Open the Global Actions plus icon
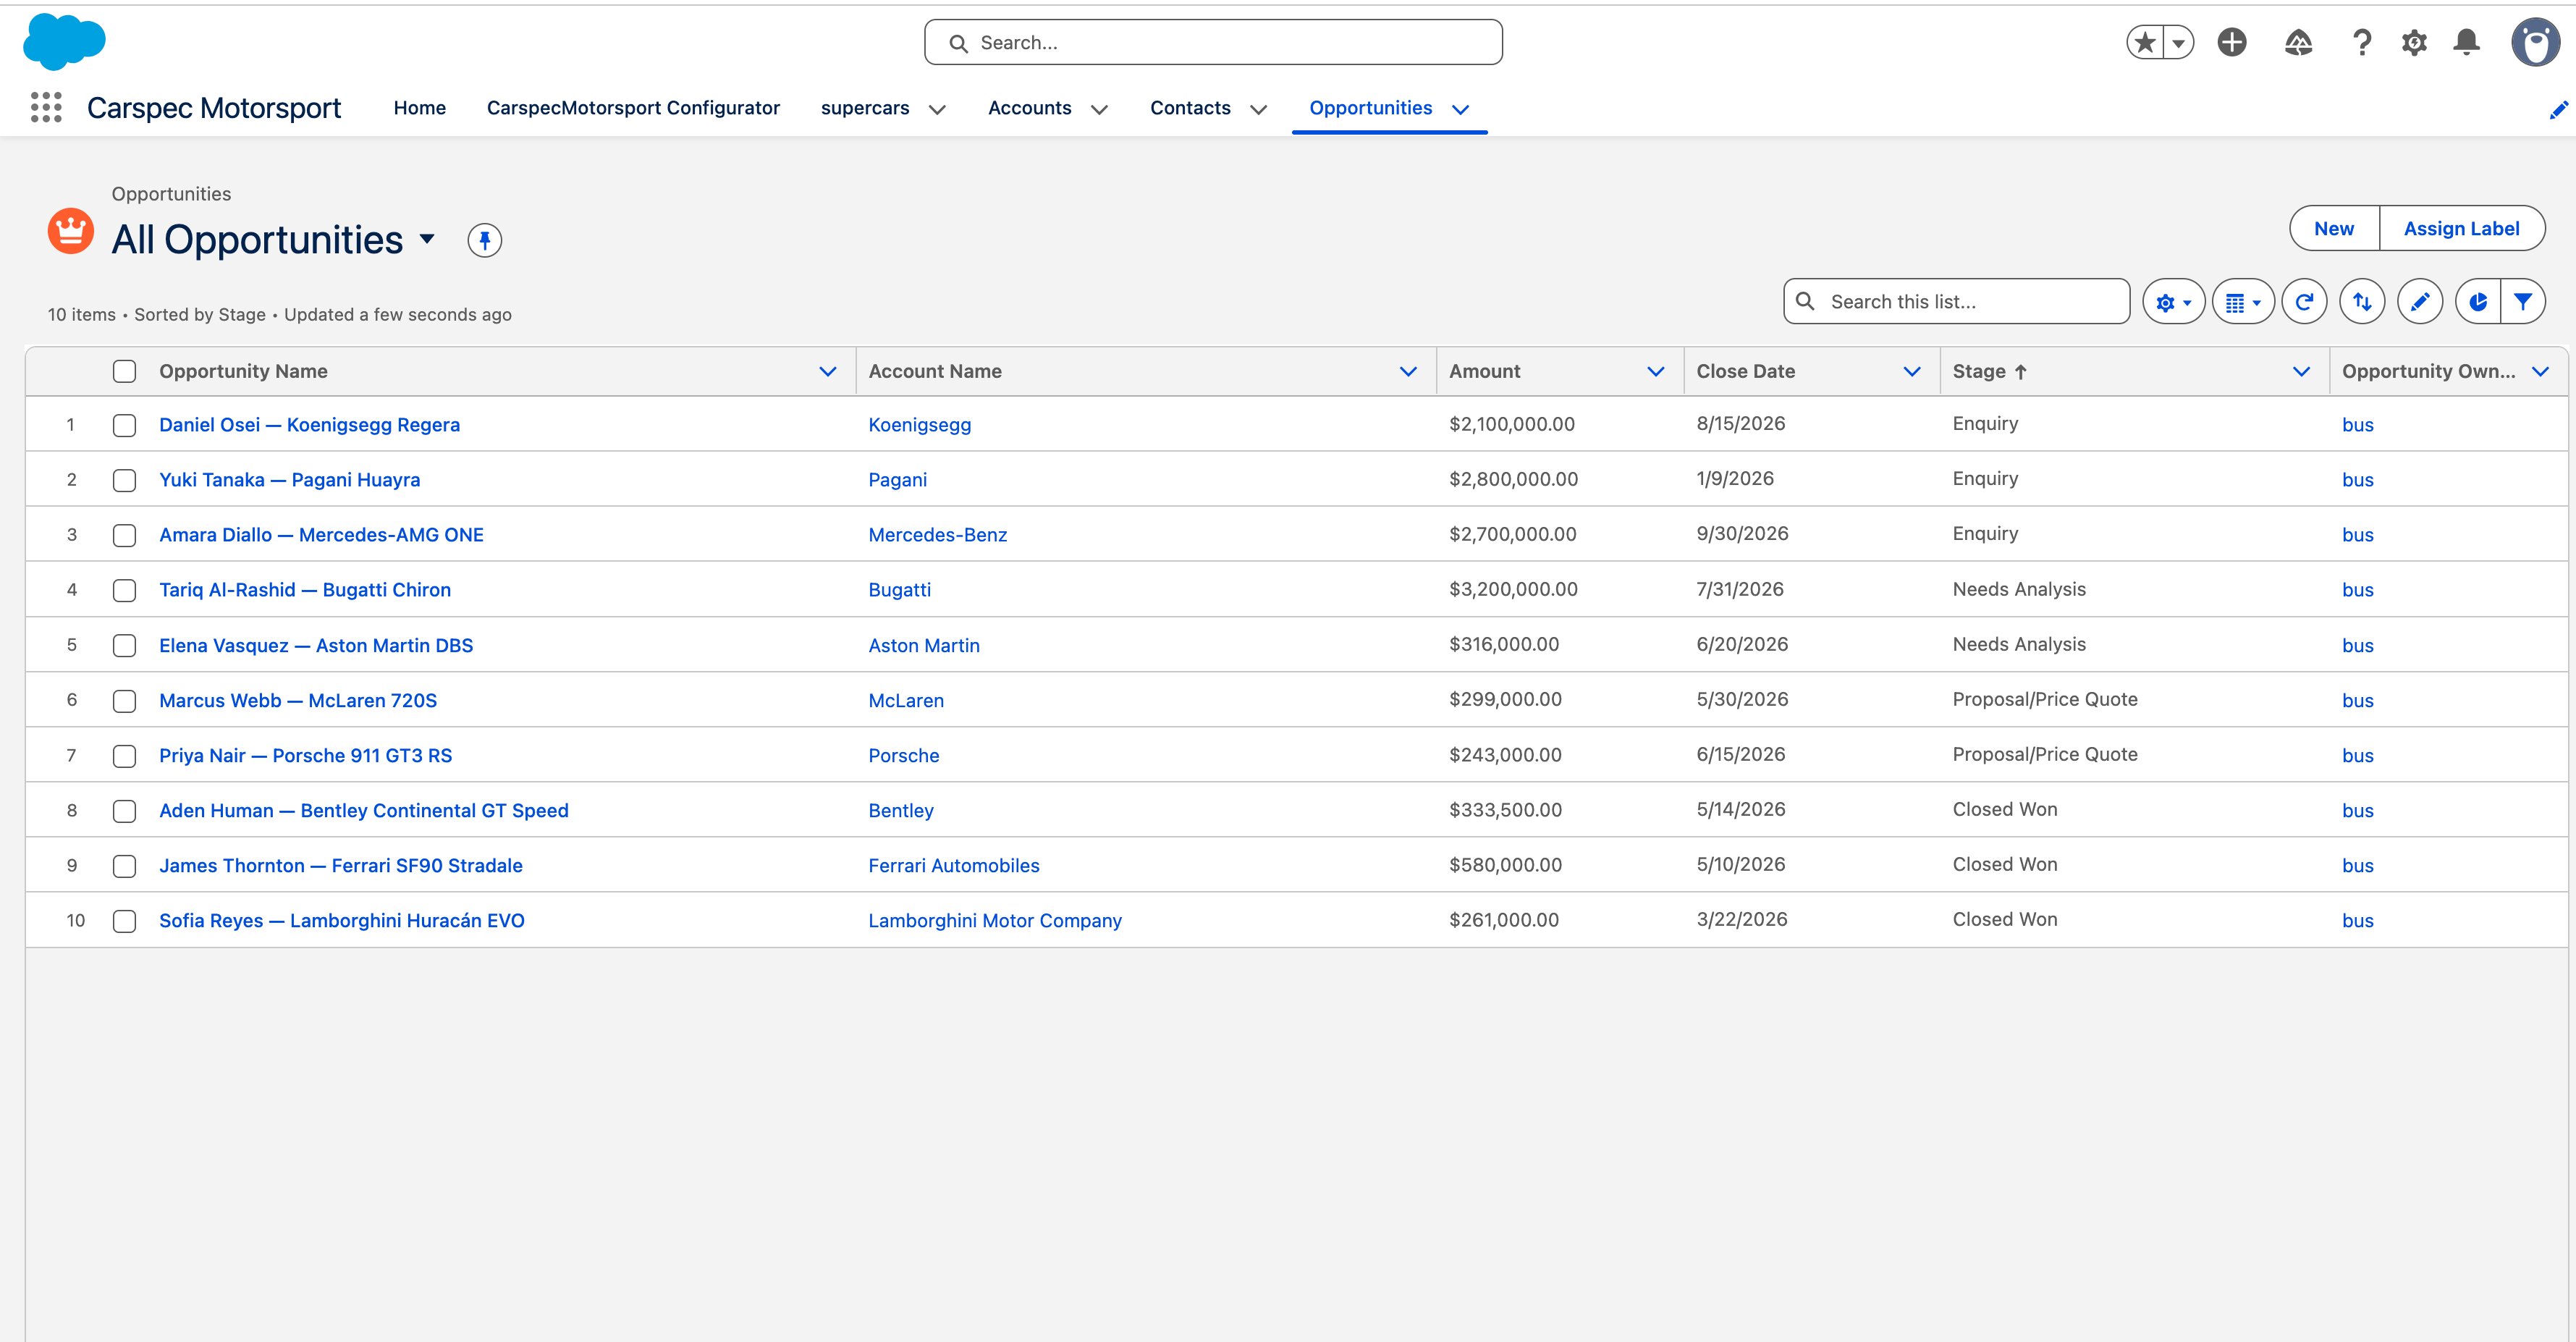The width and height of the screenshot is (2576, 1342). tap(2232, 42)
